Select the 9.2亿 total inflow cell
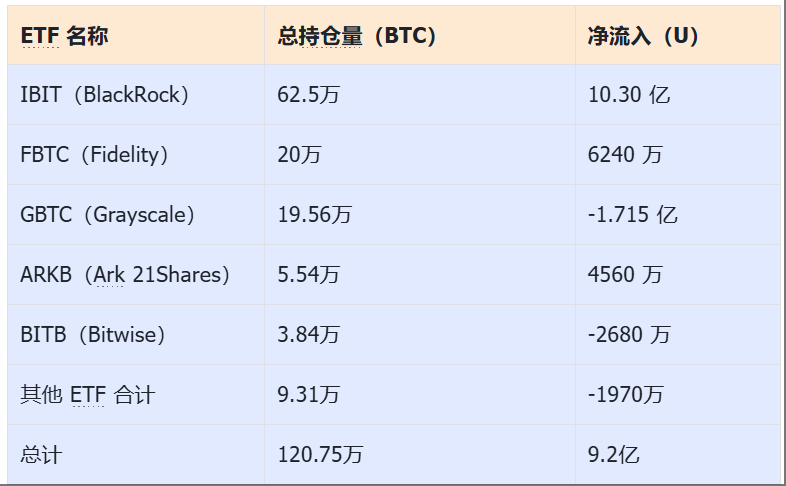This screenshot has height=486, width=786. (678, 454)
